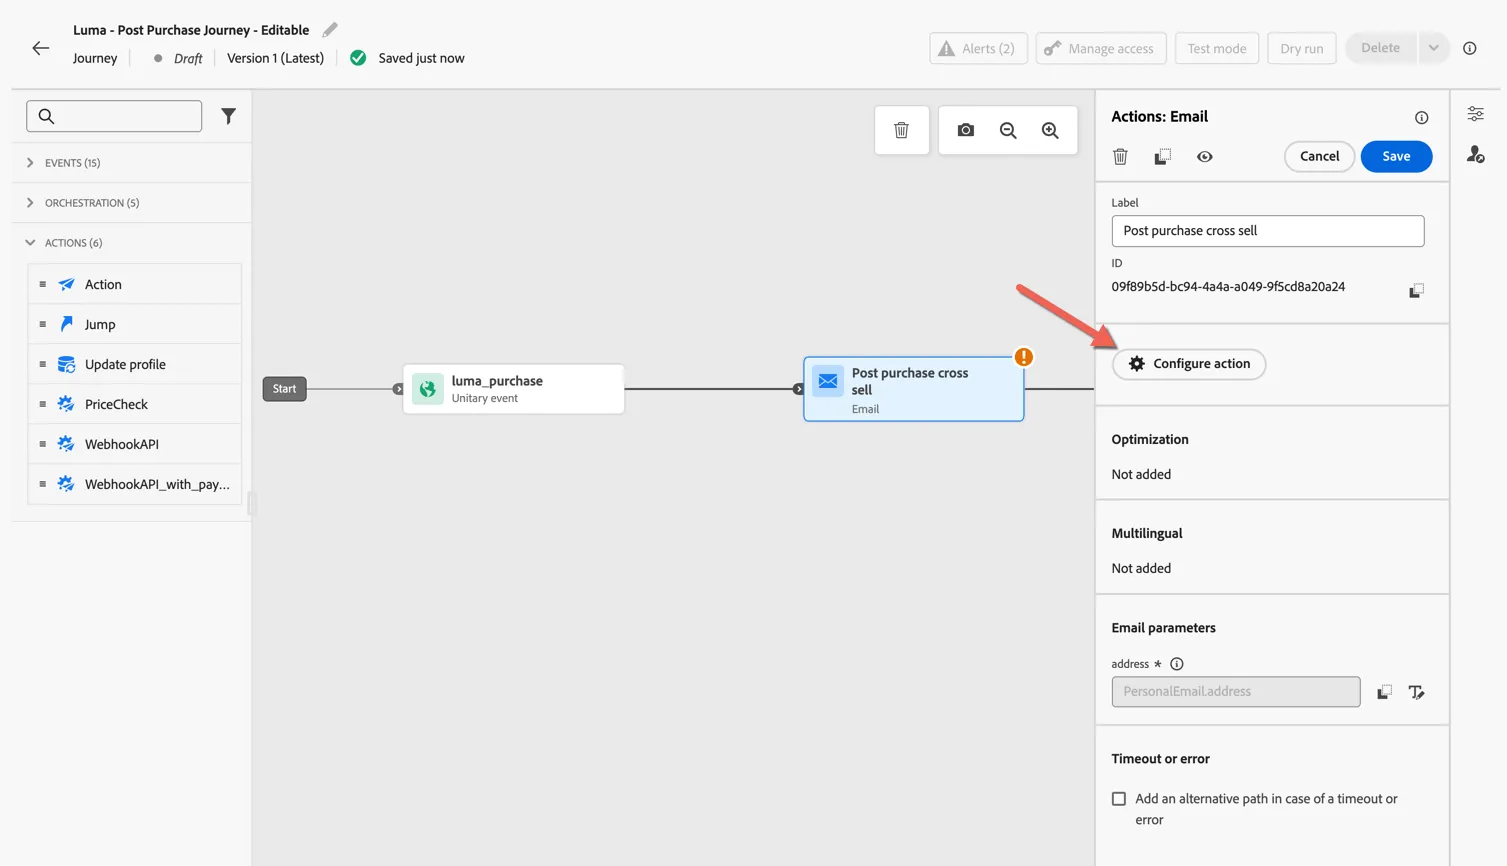Zoom out on the canvas
Screen dimensions: 1507x866
point(1008,130)
